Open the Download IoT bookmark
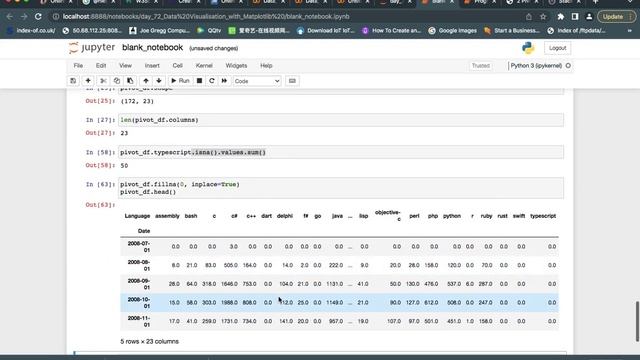 (326, 31)
